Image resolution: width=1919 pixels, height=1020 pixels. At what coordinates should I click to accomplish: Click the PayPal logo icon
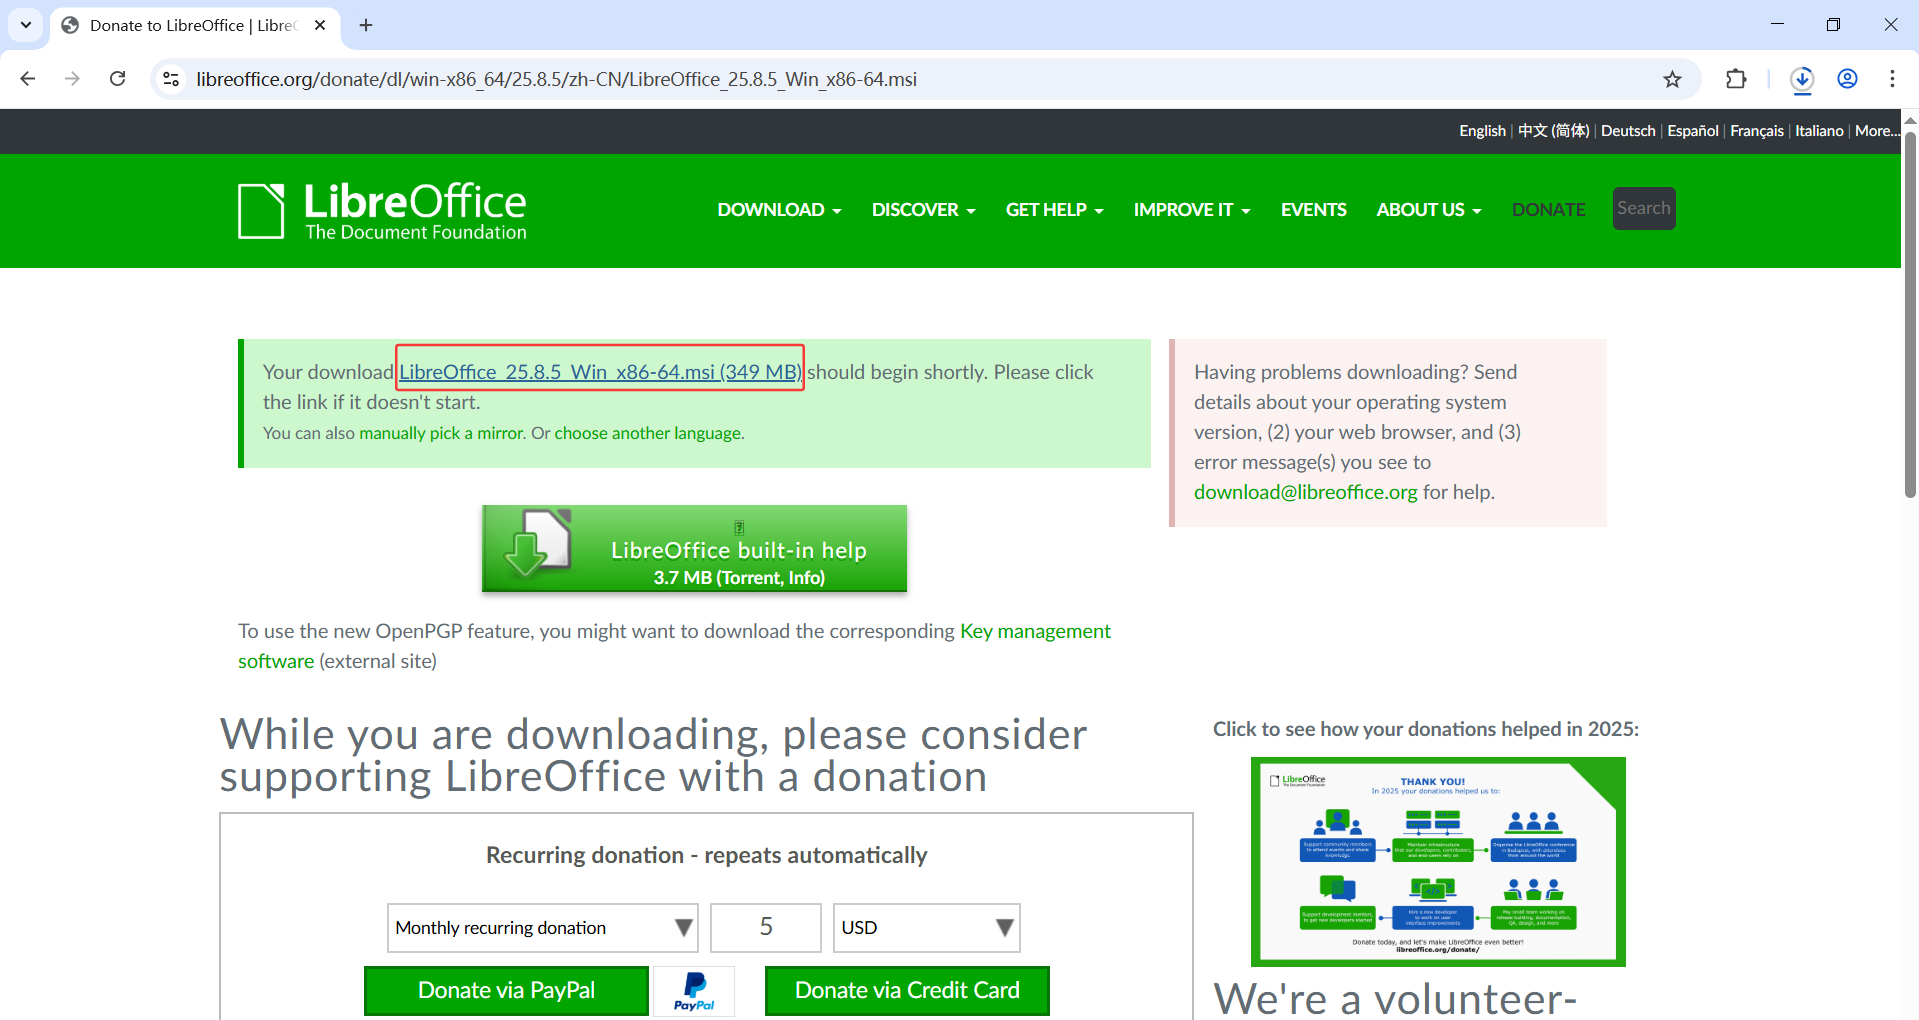[694, 991]
